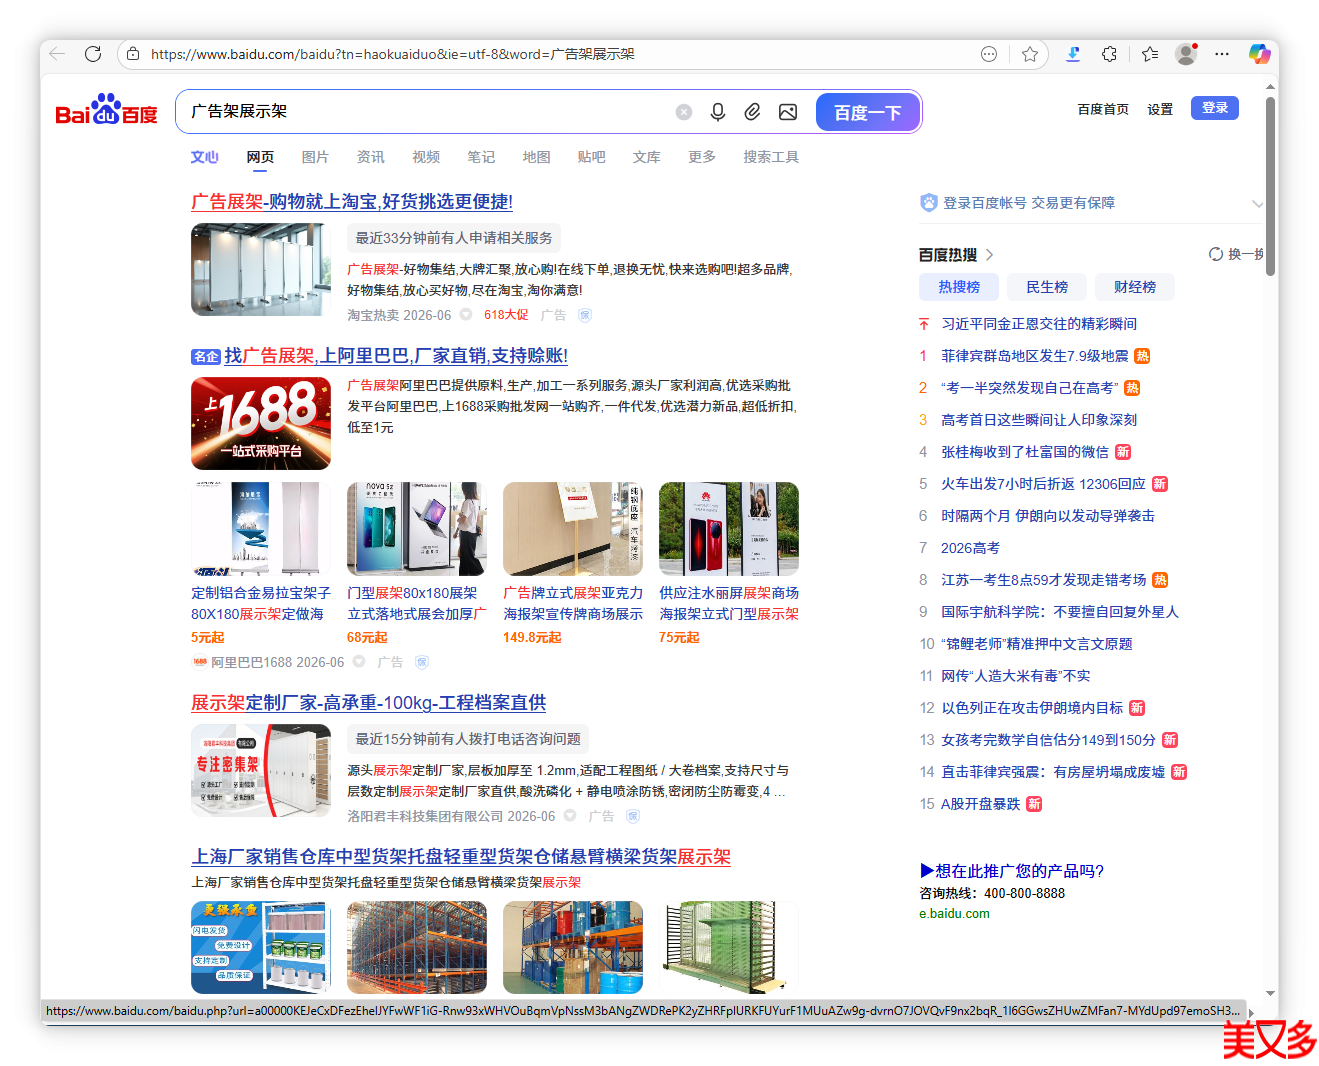This screenshot has height=1066, width=1319.
Task: Launch the Copilot icon in toolbar
Action: click(1259, 54)
